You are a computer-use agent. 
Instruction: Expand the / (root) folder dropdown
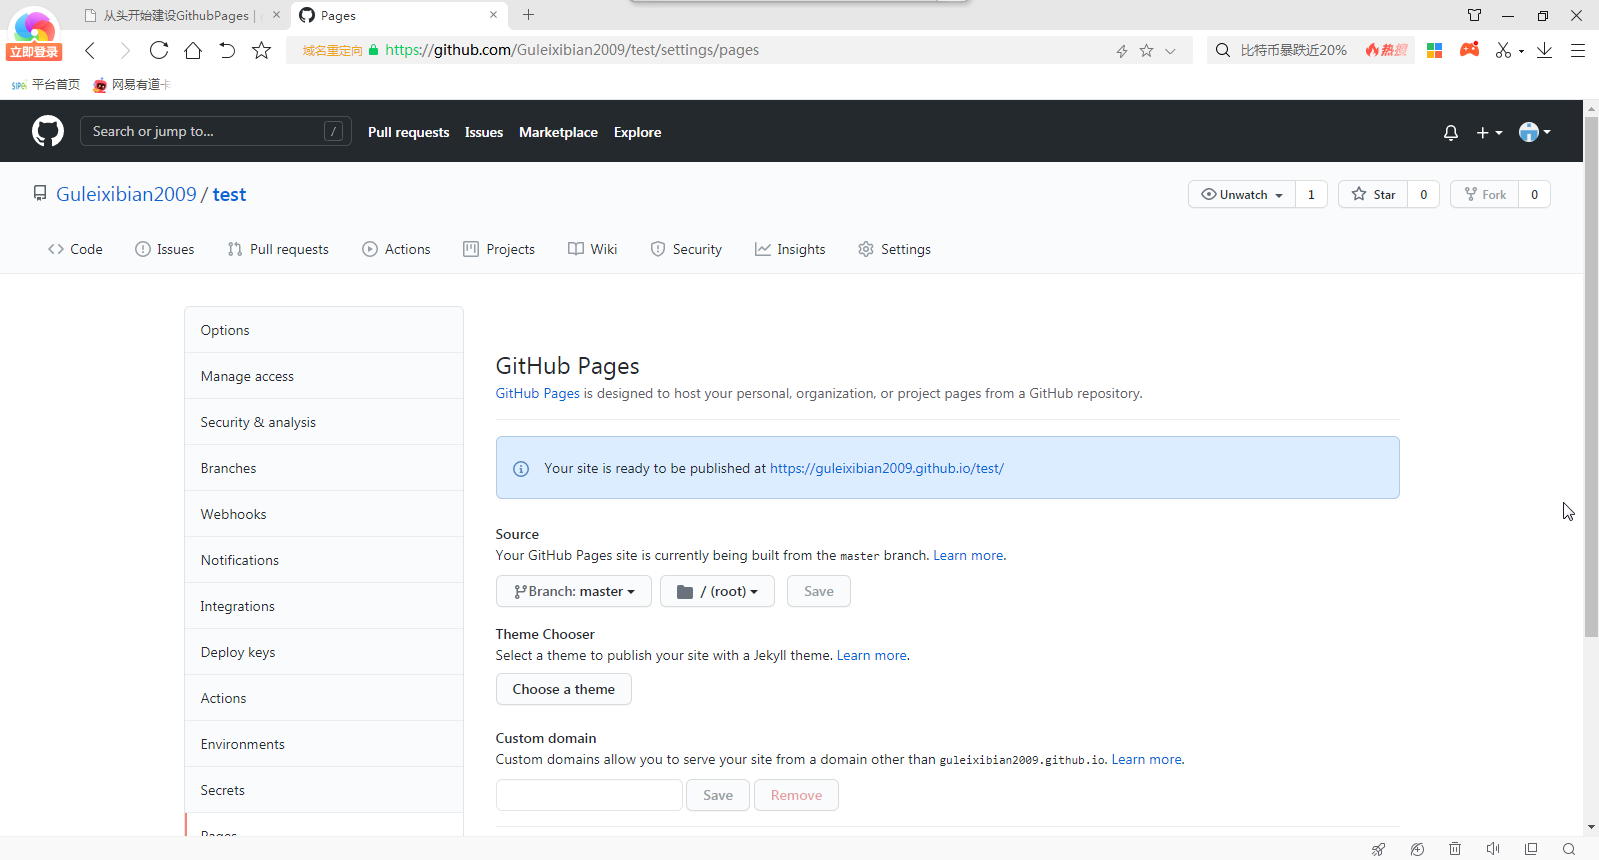(x=717, y=591)
